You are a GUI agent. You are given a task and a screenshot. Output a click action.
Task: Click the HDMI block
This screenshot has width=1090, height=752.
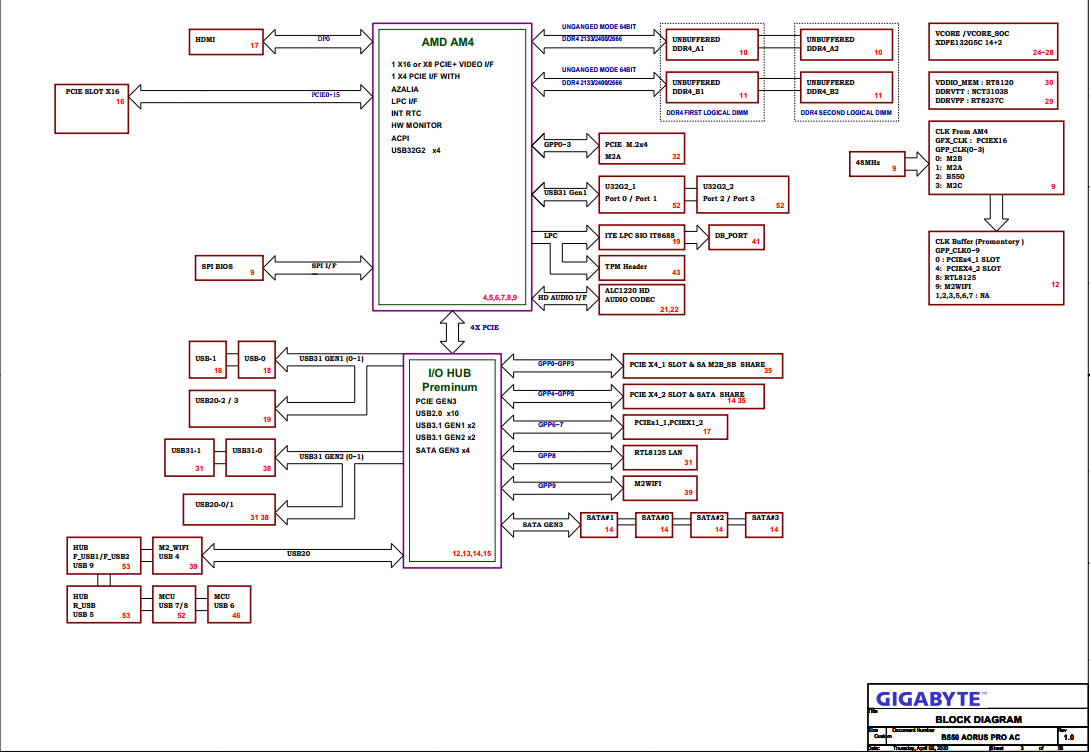point(226,42)
